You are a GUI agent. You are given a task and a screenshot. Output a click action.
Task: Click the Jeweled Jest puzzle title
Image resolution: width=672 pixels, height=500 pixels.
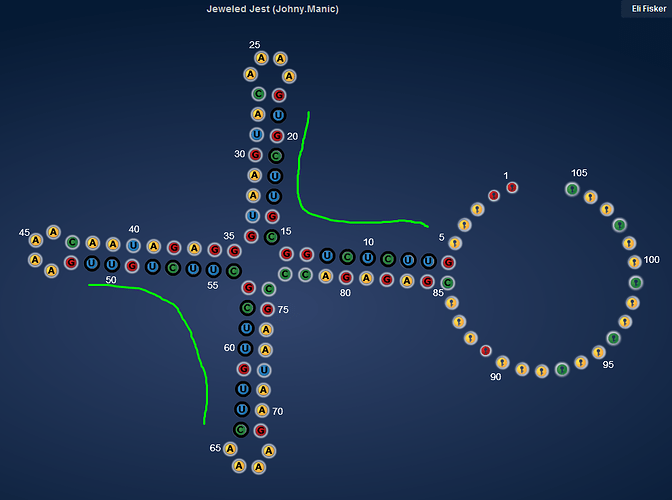coord(272,9)
